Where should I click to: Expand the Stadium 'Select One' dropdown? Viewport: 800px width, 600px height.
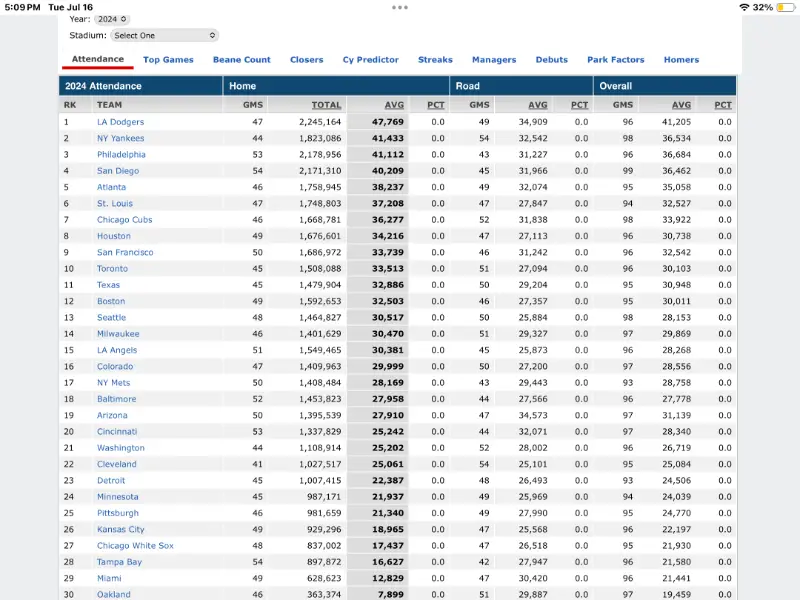(164, 35)
